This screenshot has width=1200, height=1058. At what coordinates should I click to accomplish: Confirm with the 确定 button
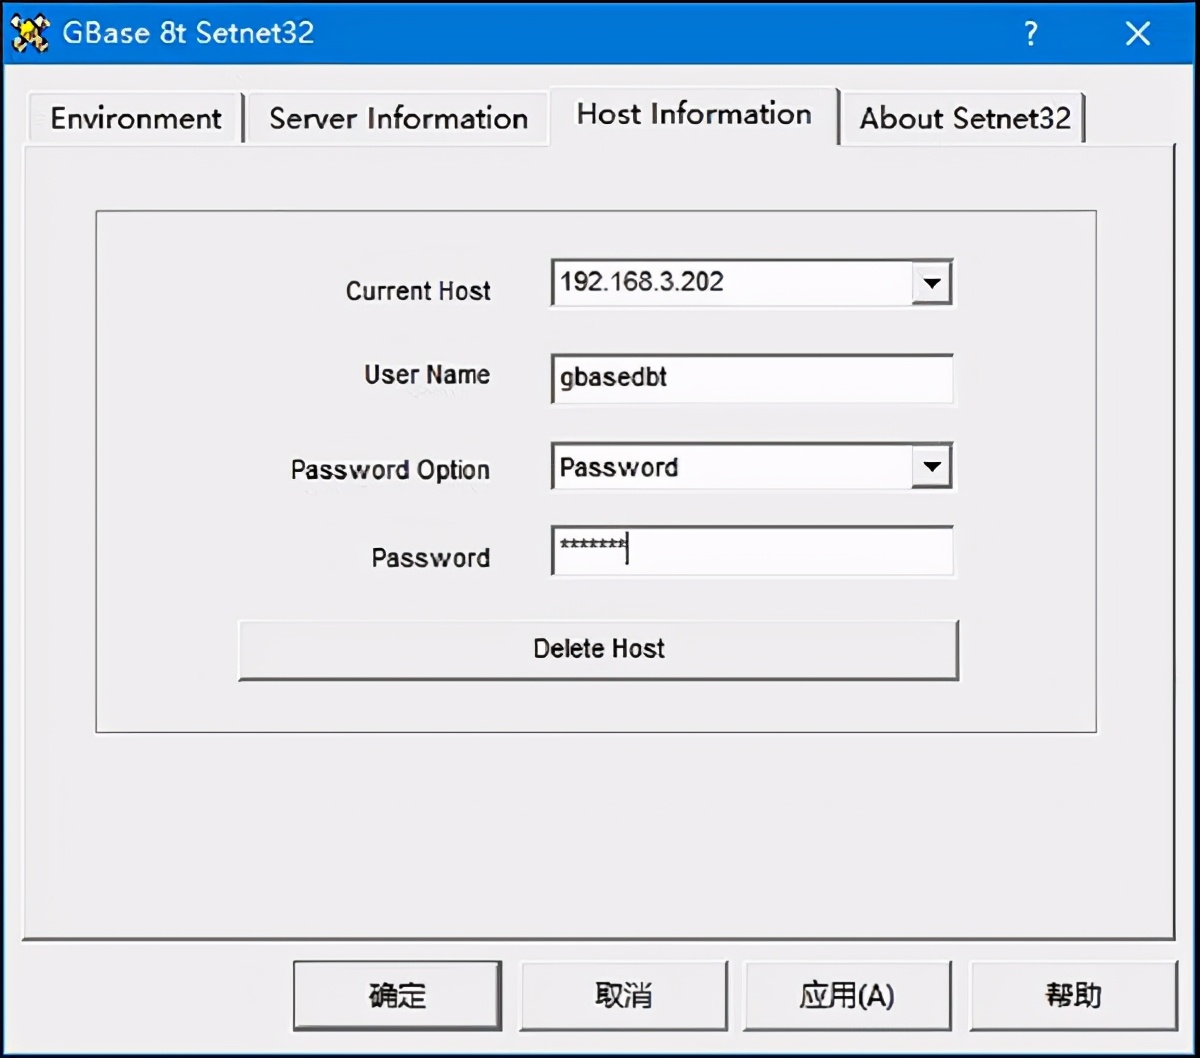[397, 995]
